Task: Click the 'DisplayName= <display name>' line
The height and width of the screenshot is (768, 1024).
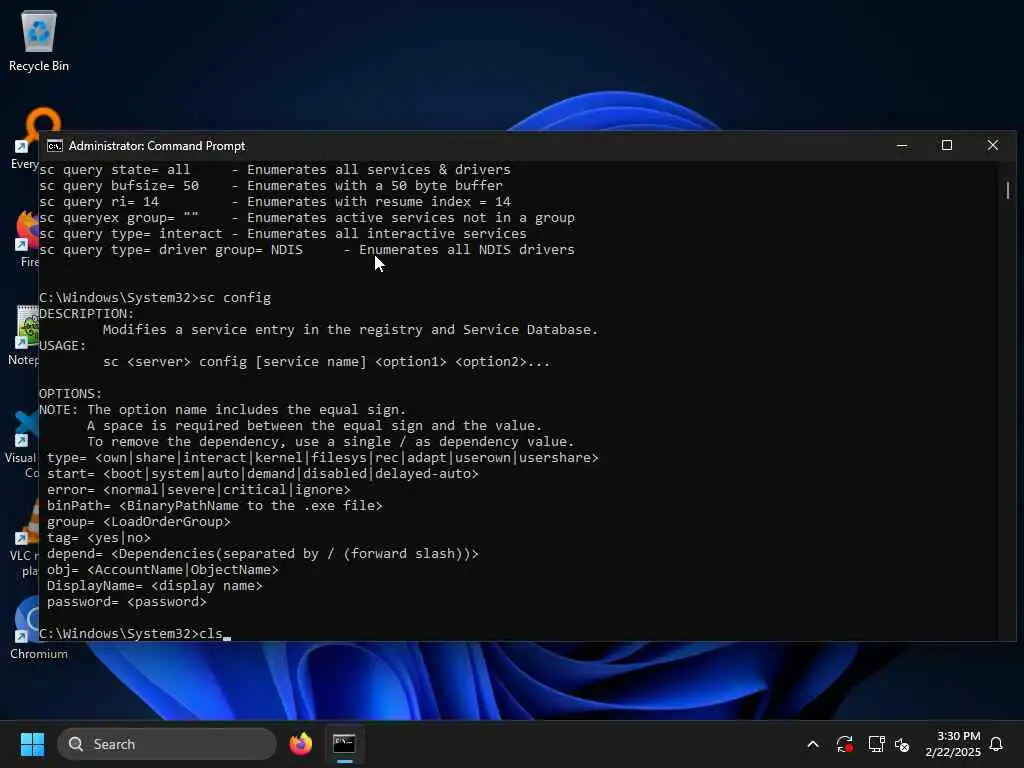Action: [155, 586]
